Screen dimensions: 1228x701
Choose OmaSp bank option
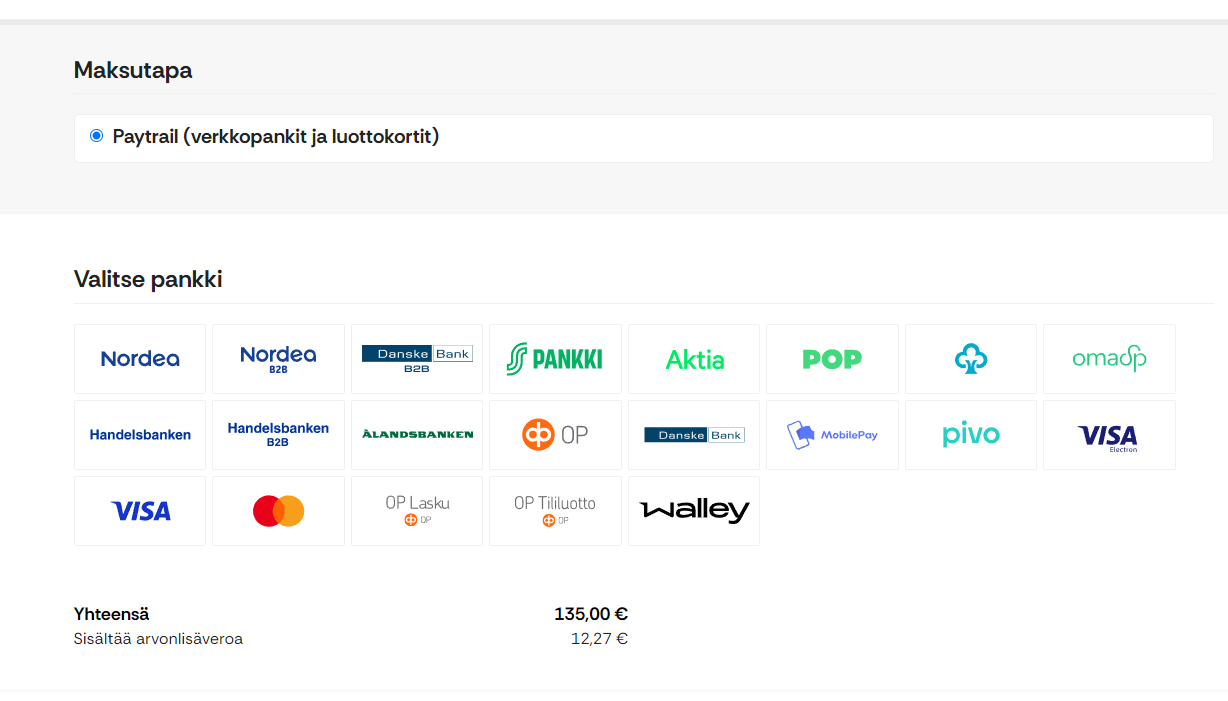point(1109,359)
